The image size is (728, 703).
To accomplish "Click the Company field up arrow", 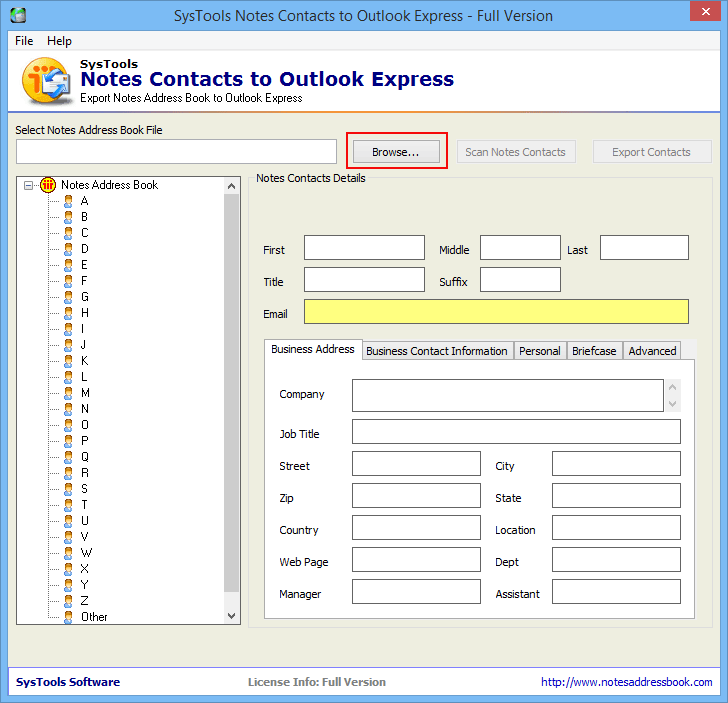I will [x=673, y=387].
